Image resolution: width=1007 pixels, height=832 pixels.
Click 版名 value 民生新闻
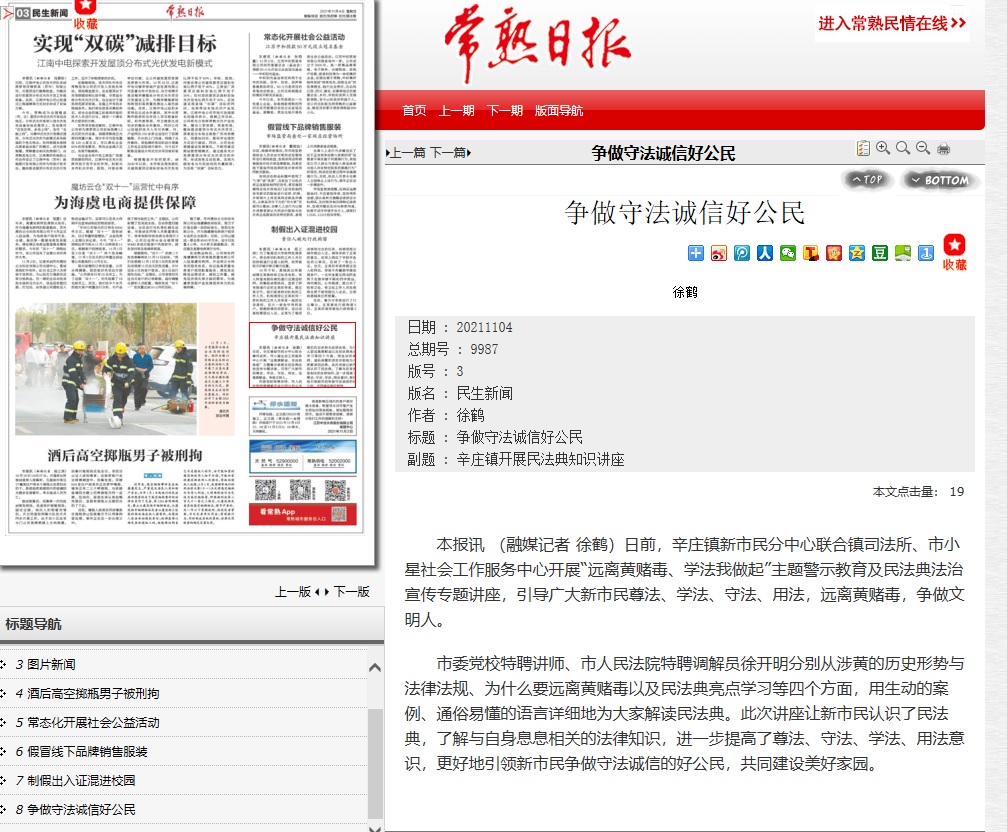(484, 394)
